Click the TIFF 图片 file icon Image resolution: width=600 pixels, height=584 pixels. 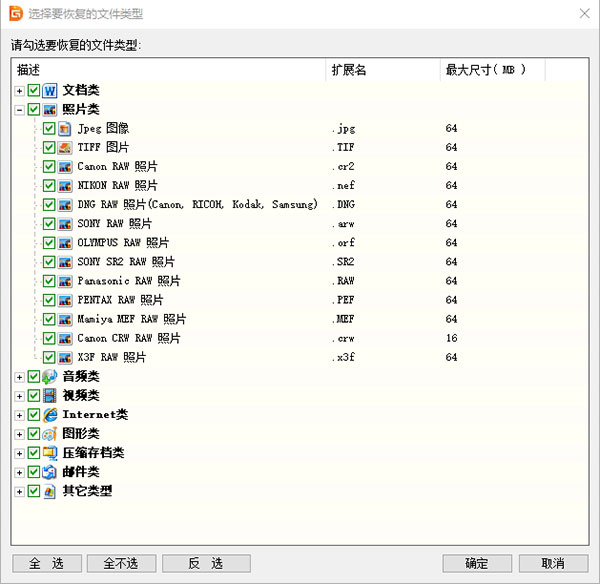click(65, 148)
